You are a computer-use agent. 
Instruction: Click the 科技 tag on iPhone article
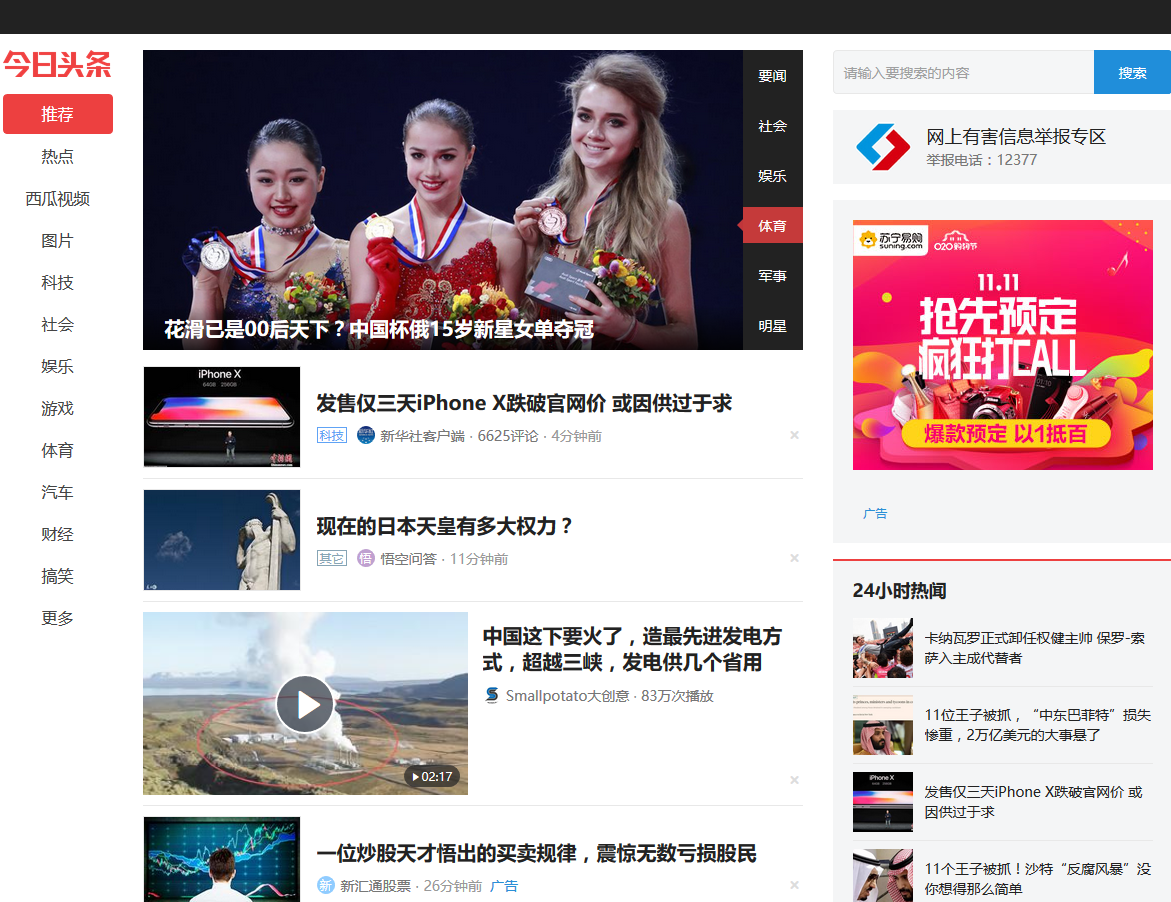pyautogui.click(x=332, y=435)
